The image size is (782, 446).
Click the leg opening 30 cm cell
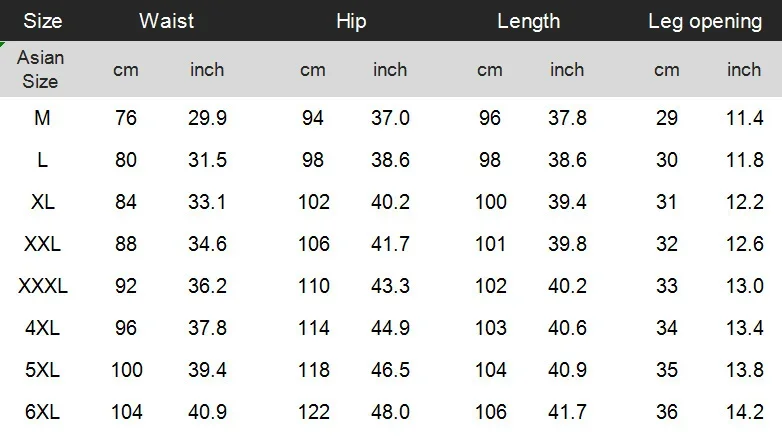tap(667, 160)
